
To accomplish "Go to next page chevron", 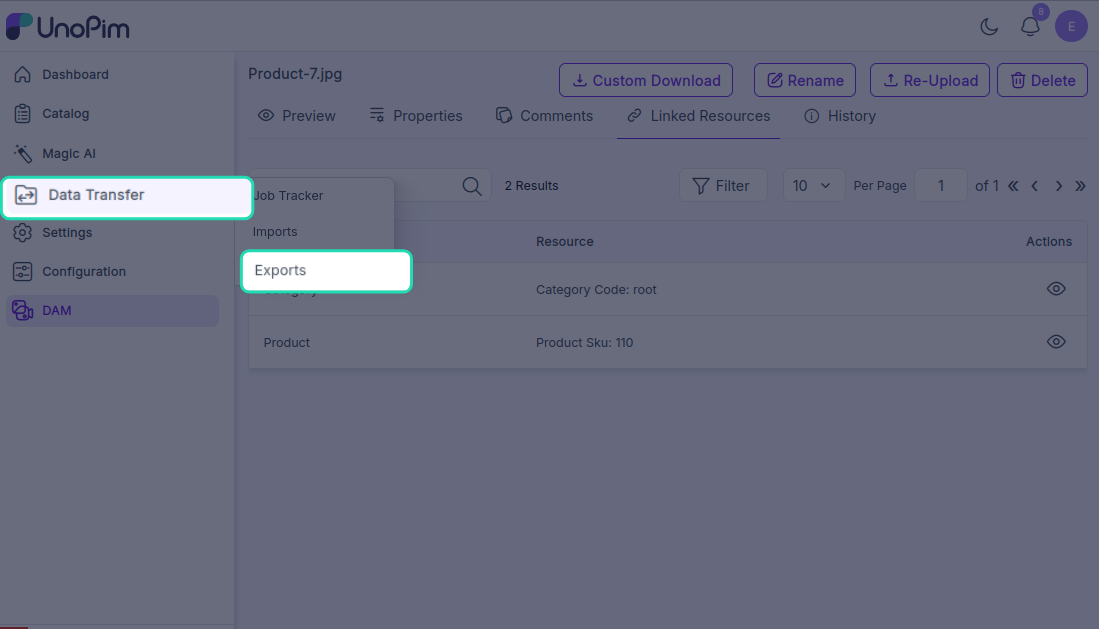I will point(1058,186).
